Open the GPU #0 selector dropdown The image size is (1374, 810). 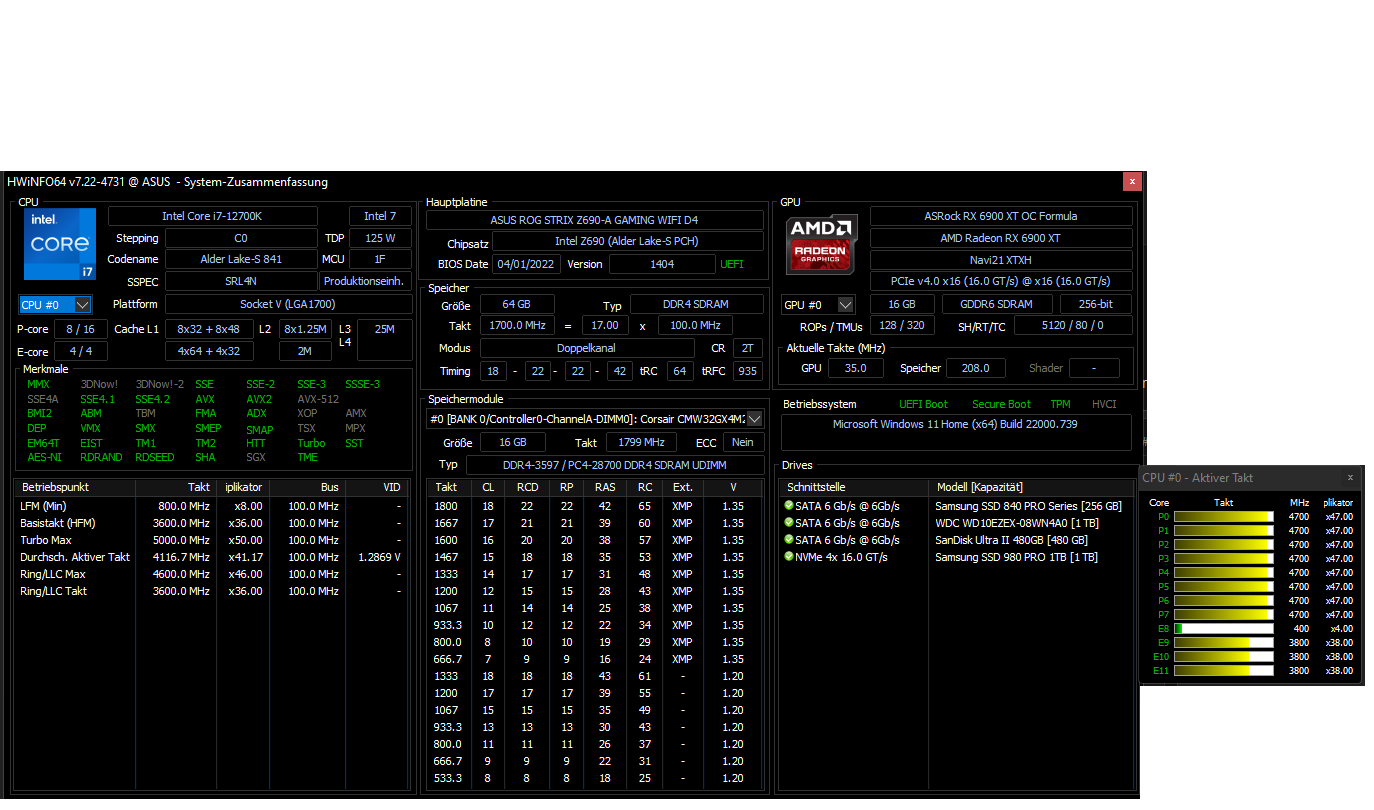818,304
